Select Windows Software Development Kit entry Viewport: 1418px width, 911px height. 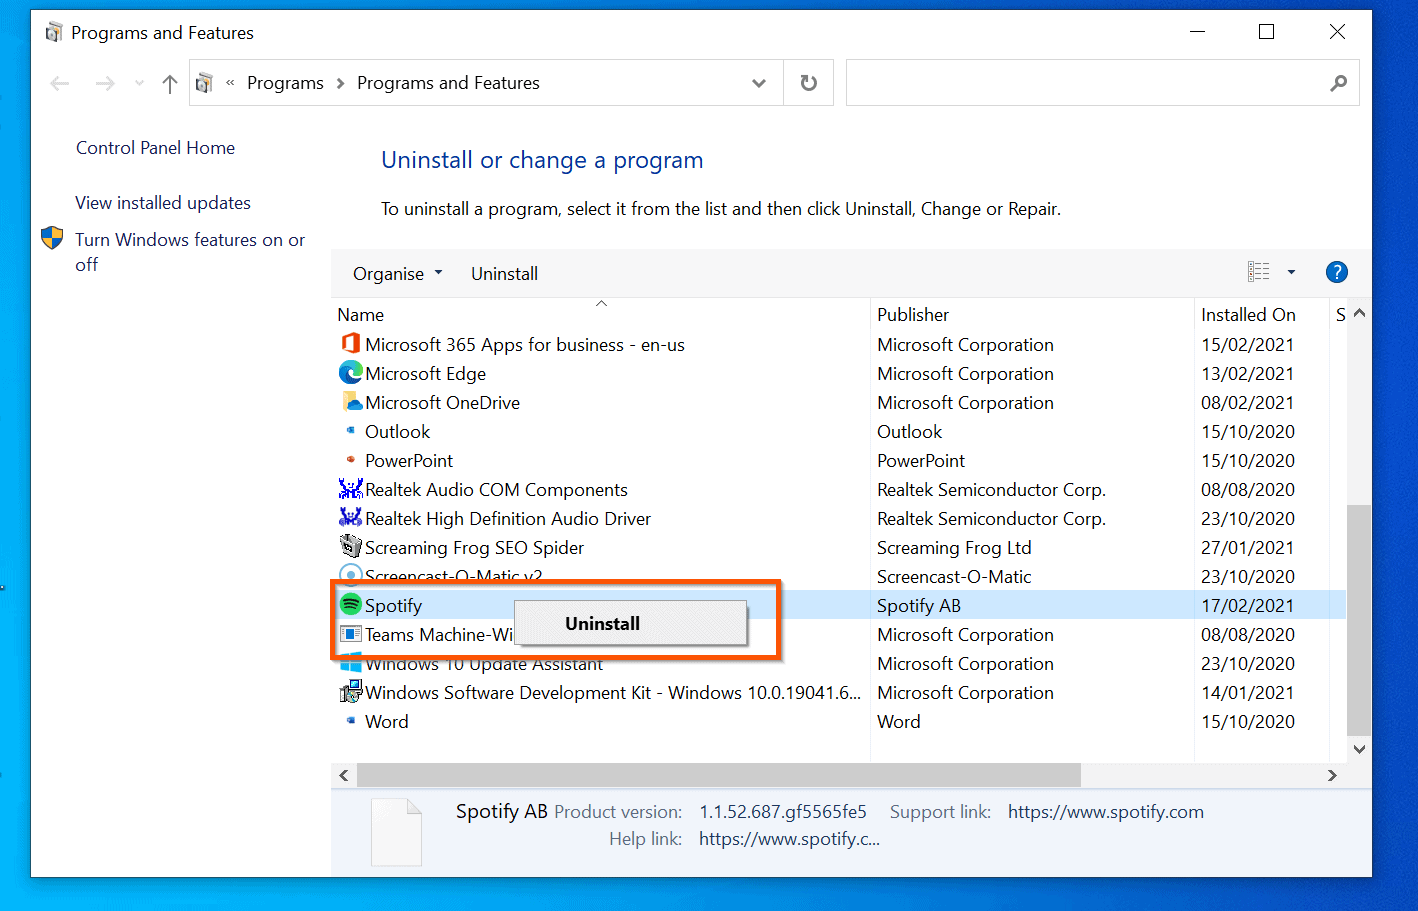tap(612, 692)
